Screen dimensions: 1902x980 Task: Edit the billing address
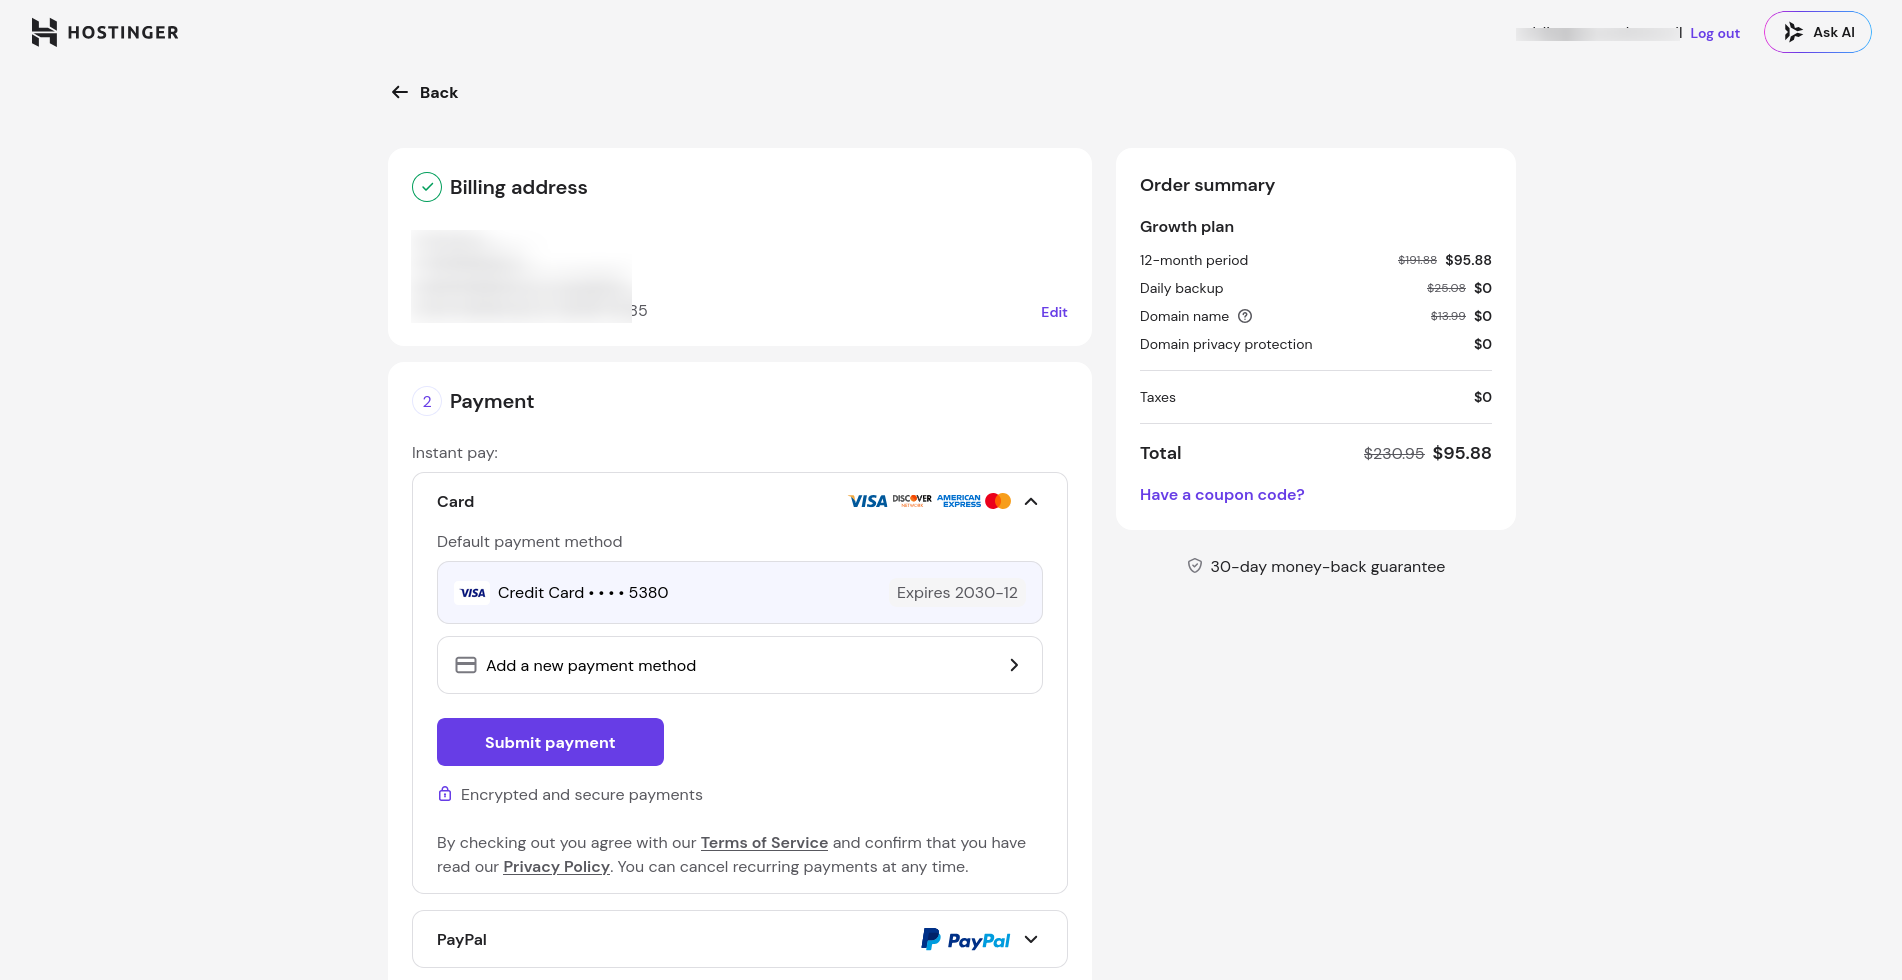point(1054,312)
